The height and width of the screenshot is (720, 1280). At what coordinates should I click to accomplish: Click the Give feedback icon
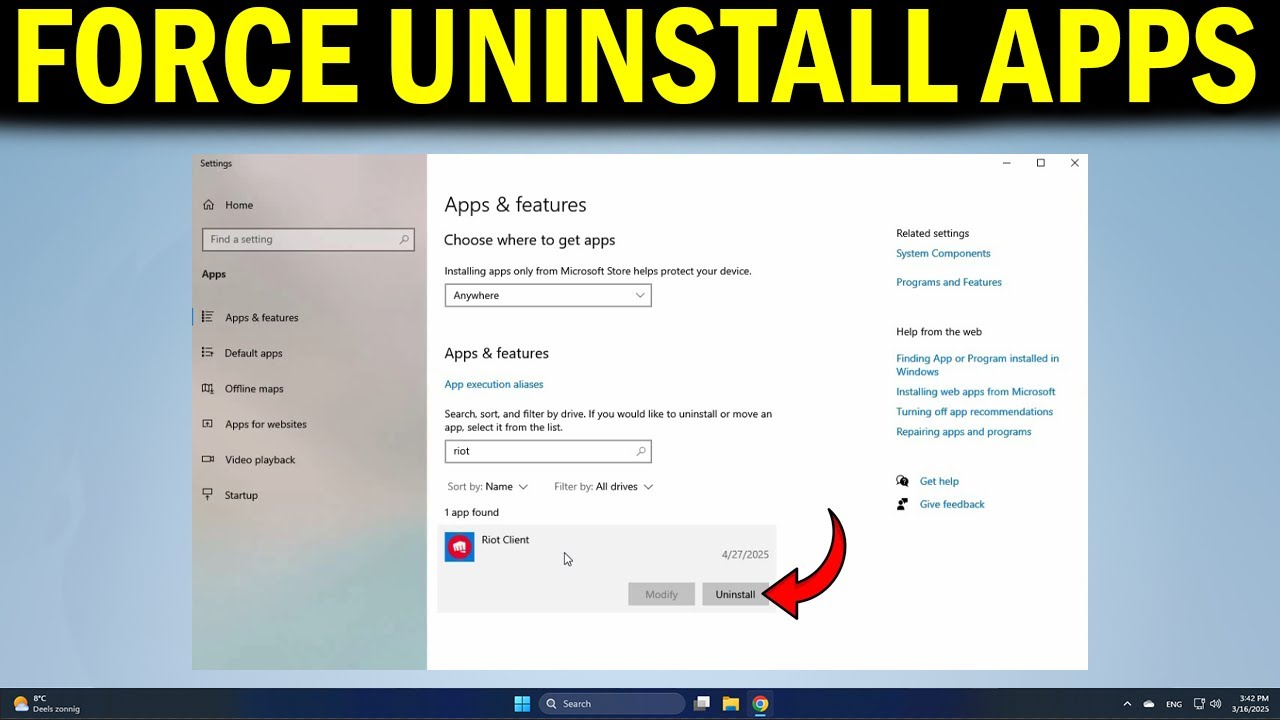tap(903, 504)
